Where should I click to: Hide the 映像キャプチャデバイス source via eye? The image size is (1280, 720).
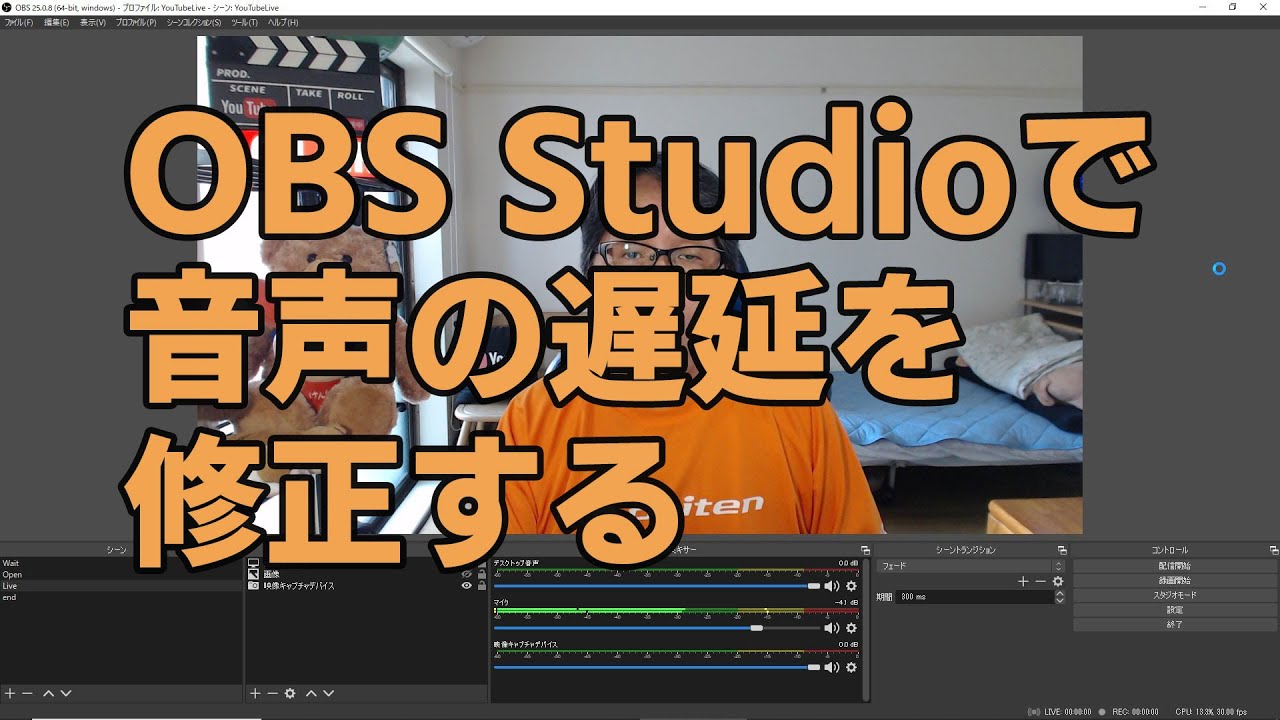pyautogui.click(x=466, y=586)
